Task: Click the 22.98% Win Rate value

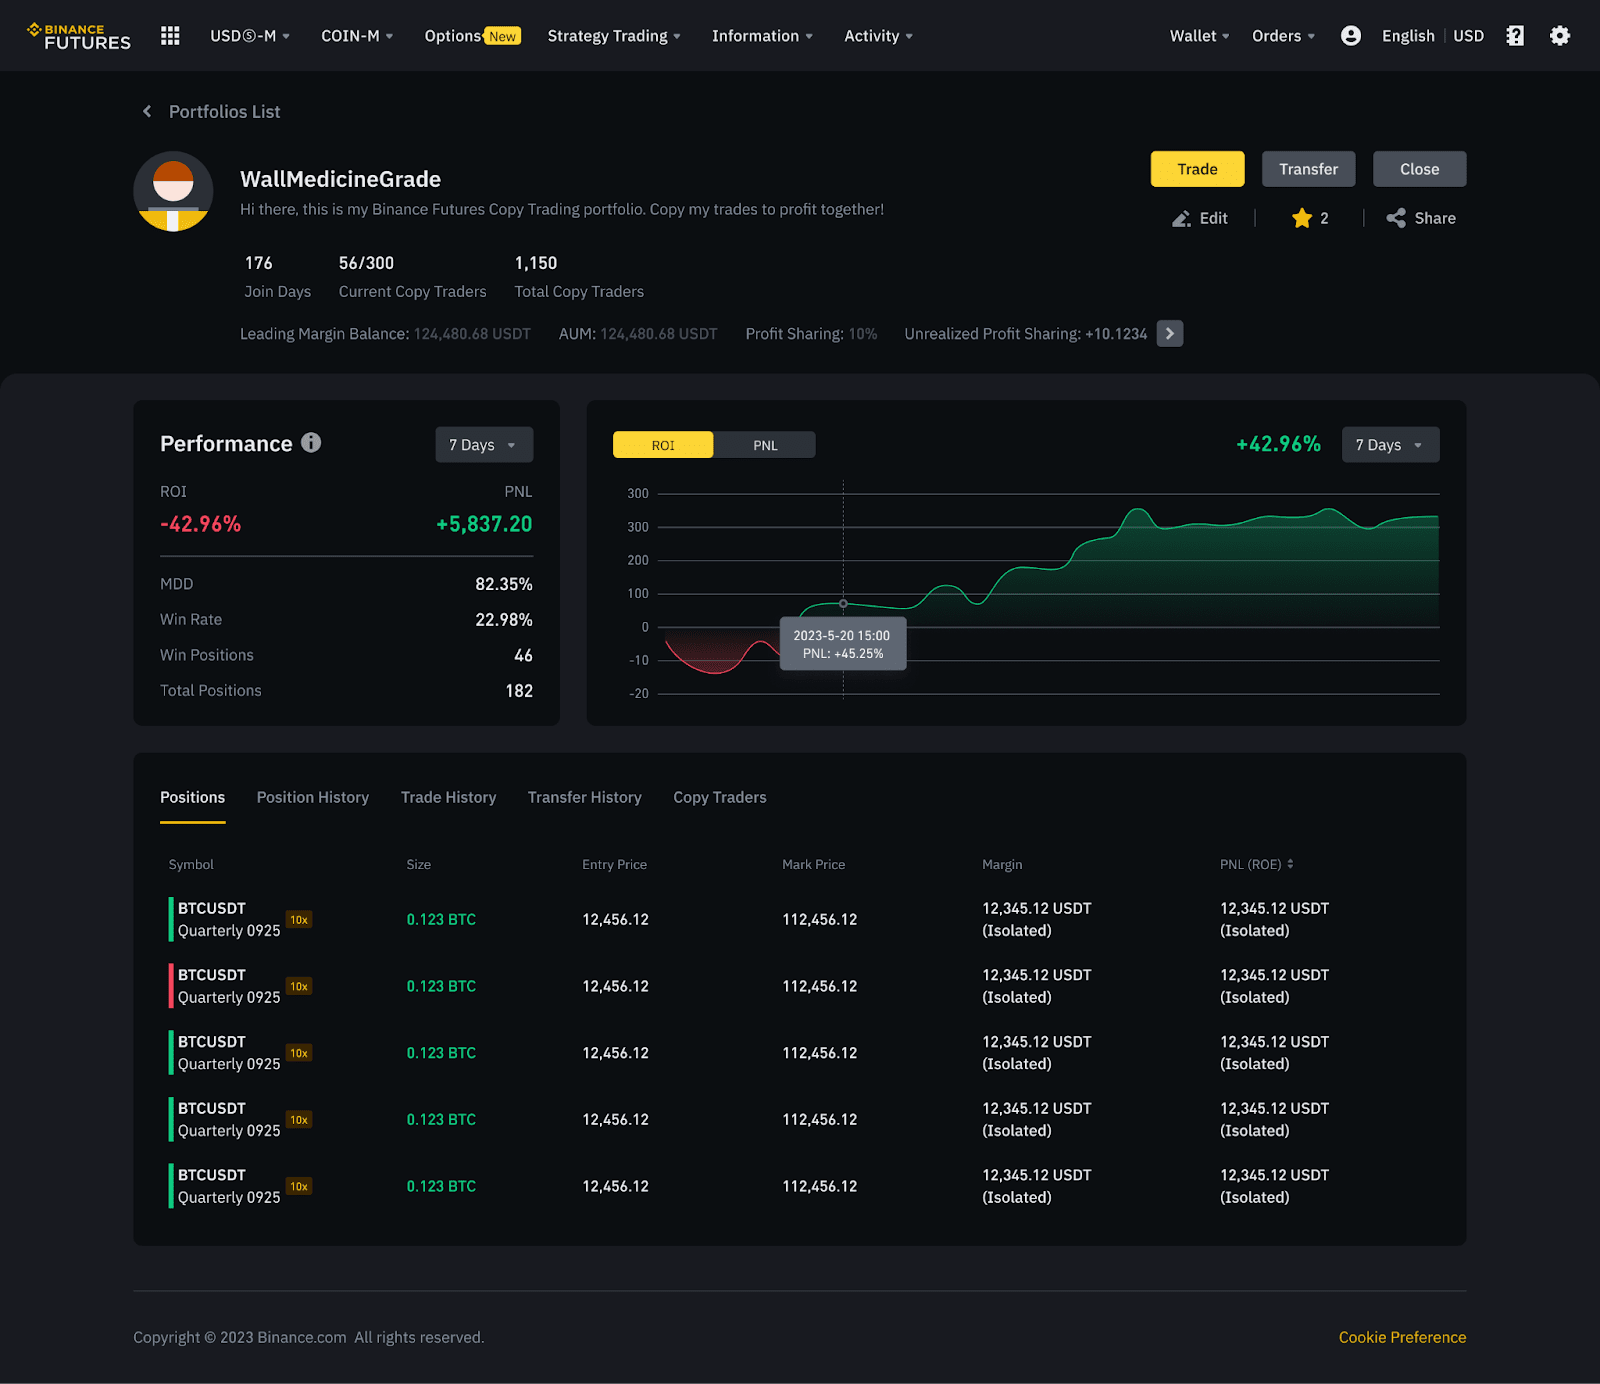Action: click(x=504, y=620)
